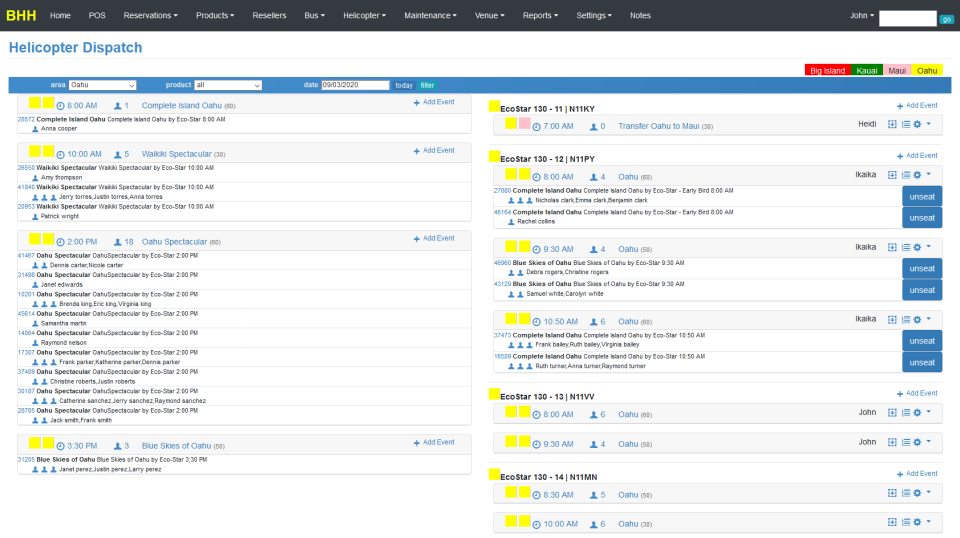Open list icon on N11MN 8:30 AM flight
Screen dimensions: 960x538
tap(906, 493)
